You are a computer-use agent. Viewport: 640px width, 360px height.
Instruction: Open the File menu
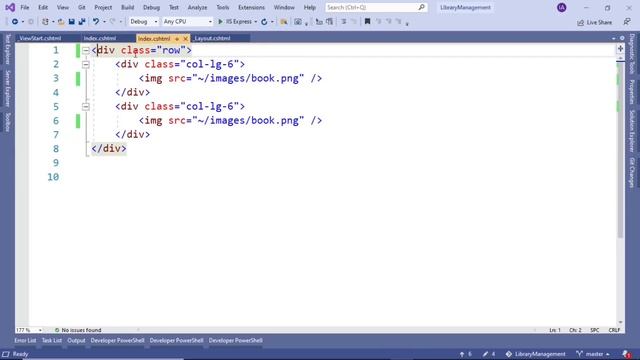[24, 7]
